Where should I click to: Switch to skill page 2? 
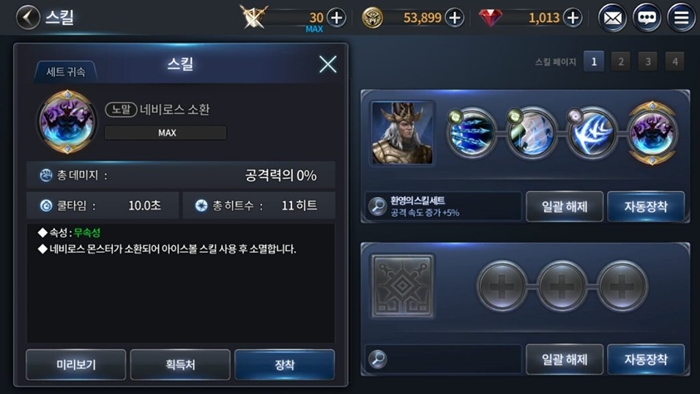pos(621,62)
